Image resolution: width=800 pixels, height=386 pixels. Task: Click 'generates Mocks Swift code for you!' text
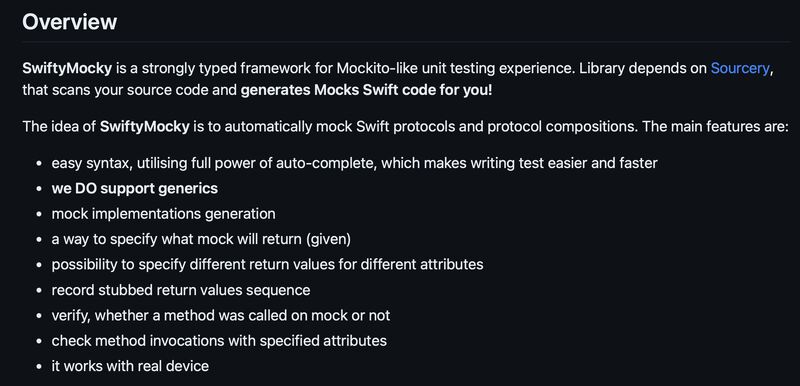point(366,91)
